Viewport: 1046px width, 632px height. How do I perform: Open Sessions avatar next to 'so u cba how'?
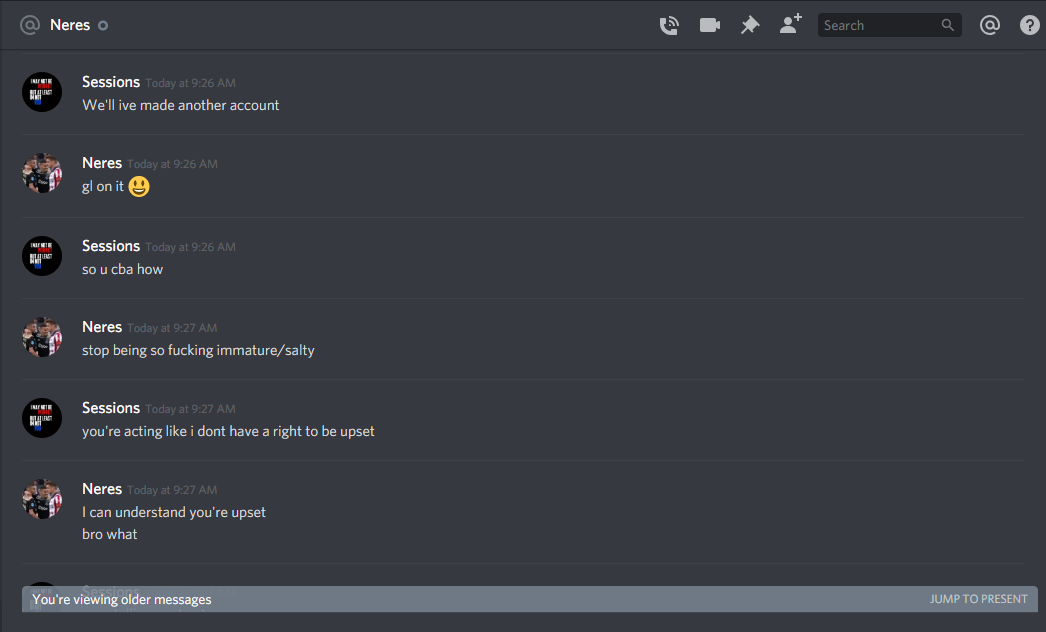click(42, 256)
